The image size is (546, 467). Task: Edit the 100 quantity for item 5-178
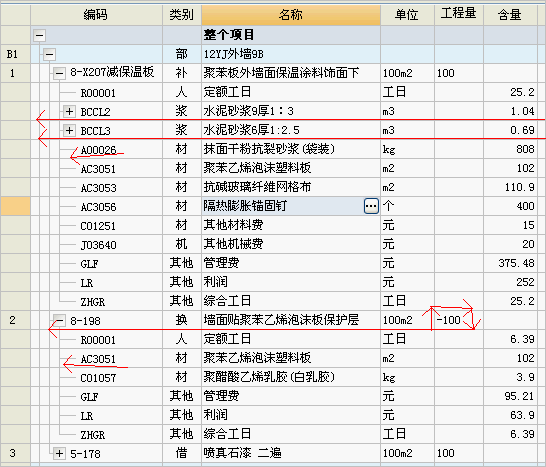pyautogui.click(x=459, y=453)
